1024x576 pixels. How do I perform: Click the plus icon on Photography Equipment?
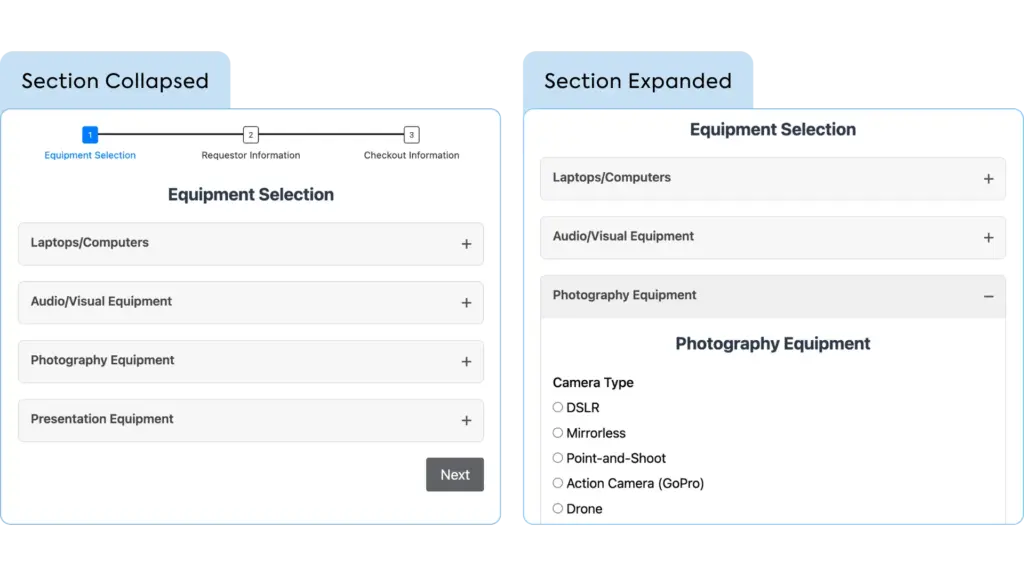click(466, 361)
